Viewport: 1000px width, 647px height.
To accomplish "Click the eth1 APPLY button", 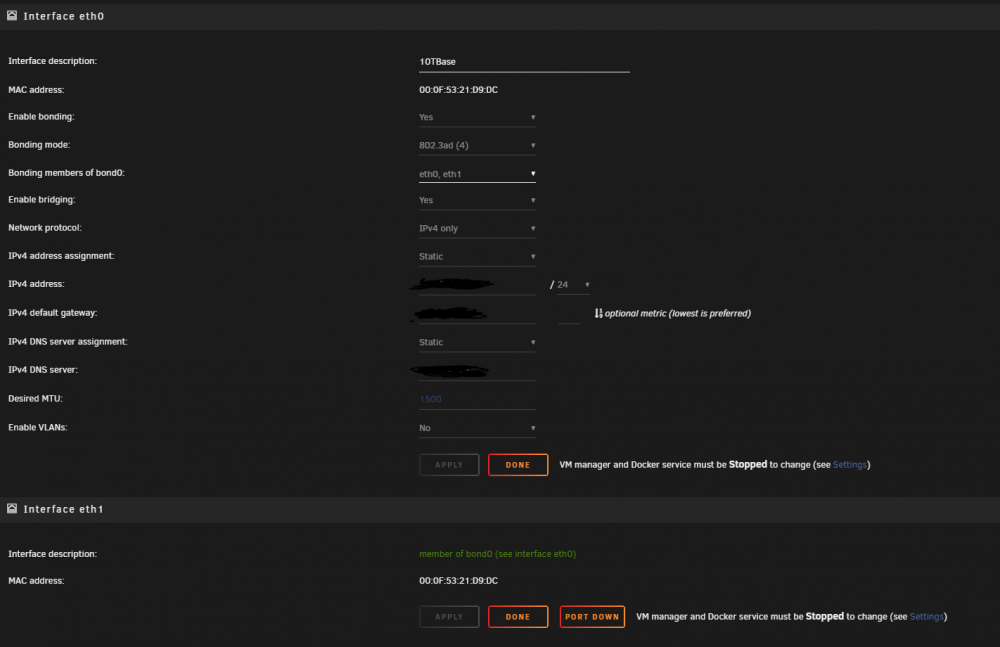I will point(449,616).
